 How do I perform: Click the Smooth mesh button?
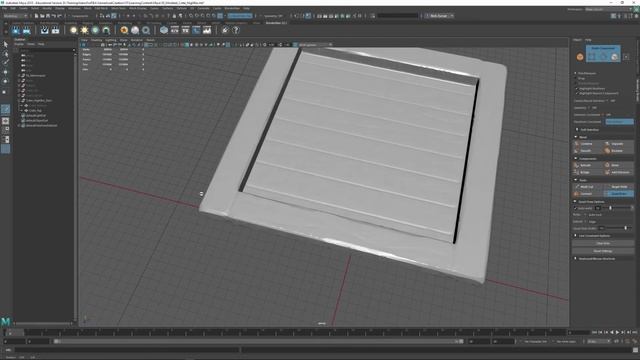pyautogui.click(x=588, y=151)
